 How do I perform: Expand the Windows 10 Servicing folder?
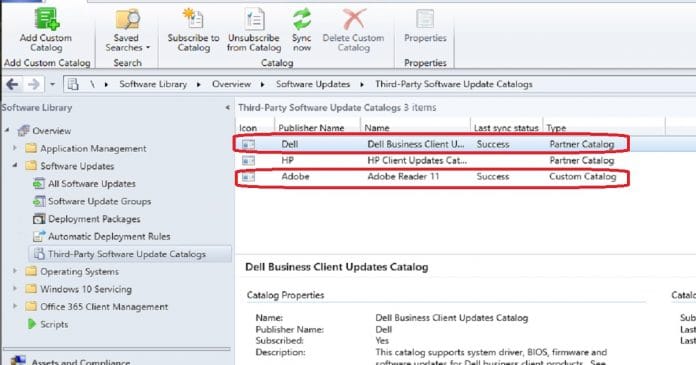pos(15,289)
